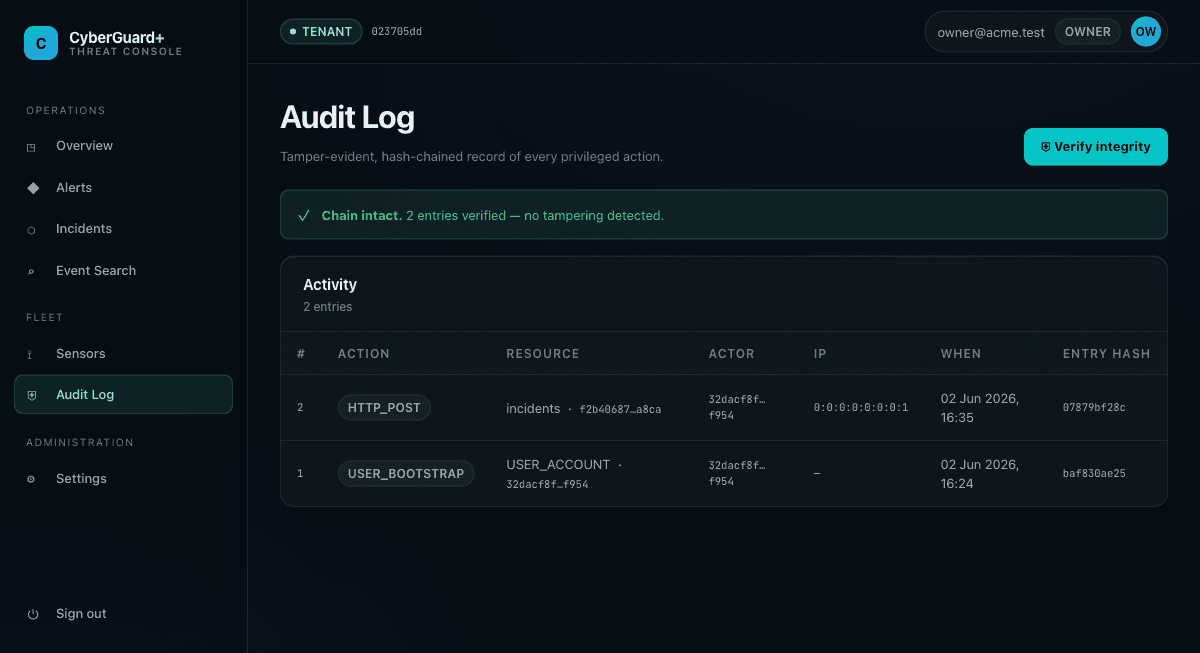This screenshot has height=653, width=1200.
Task: Click the Verify integrity button
Action: [1096, 147]
